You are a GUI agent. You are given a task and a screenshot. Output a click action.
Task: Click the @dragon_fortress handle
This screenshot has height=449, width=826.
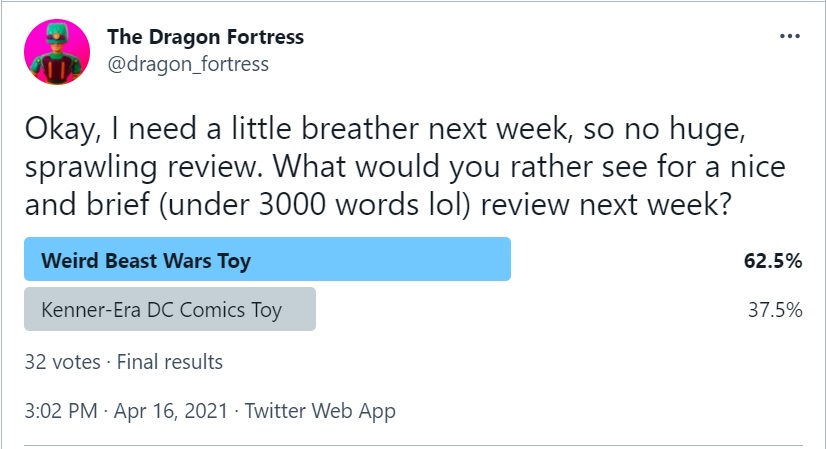(x=188, y=64)
